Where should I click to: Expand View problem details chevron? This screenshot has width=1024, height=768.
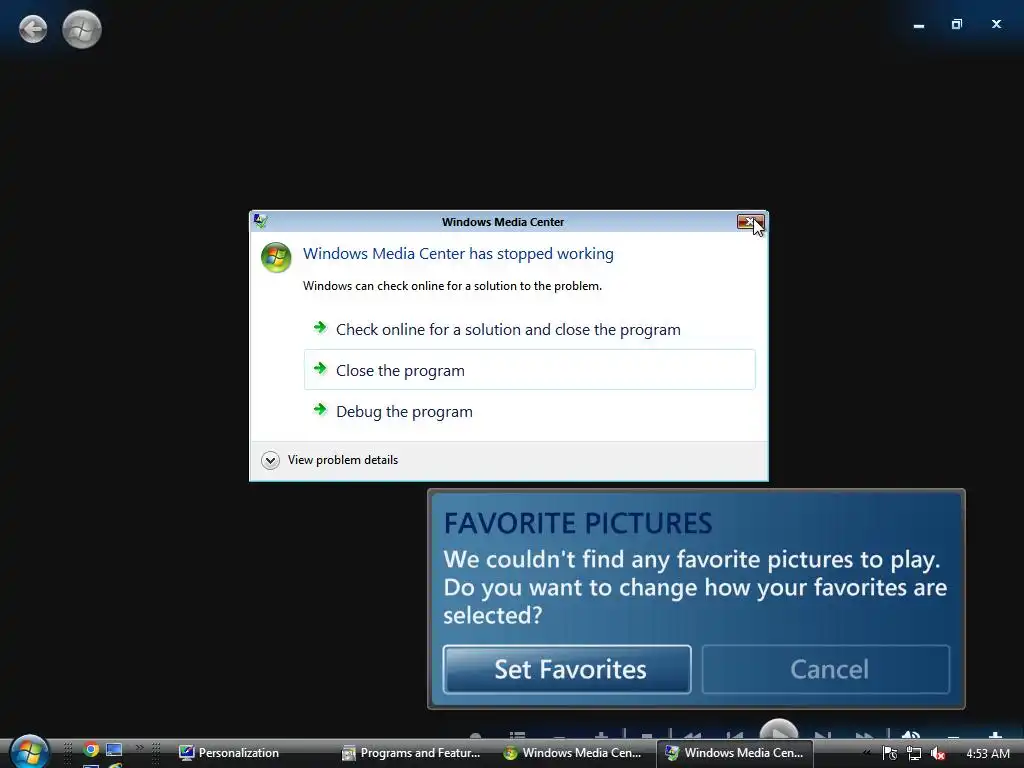270,460
